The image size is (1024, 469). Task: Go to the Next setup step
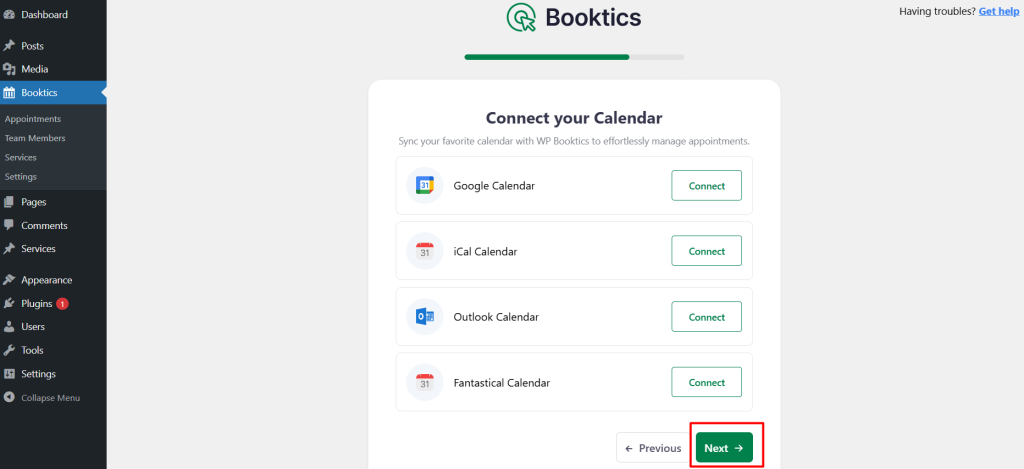tap(724, 448)
